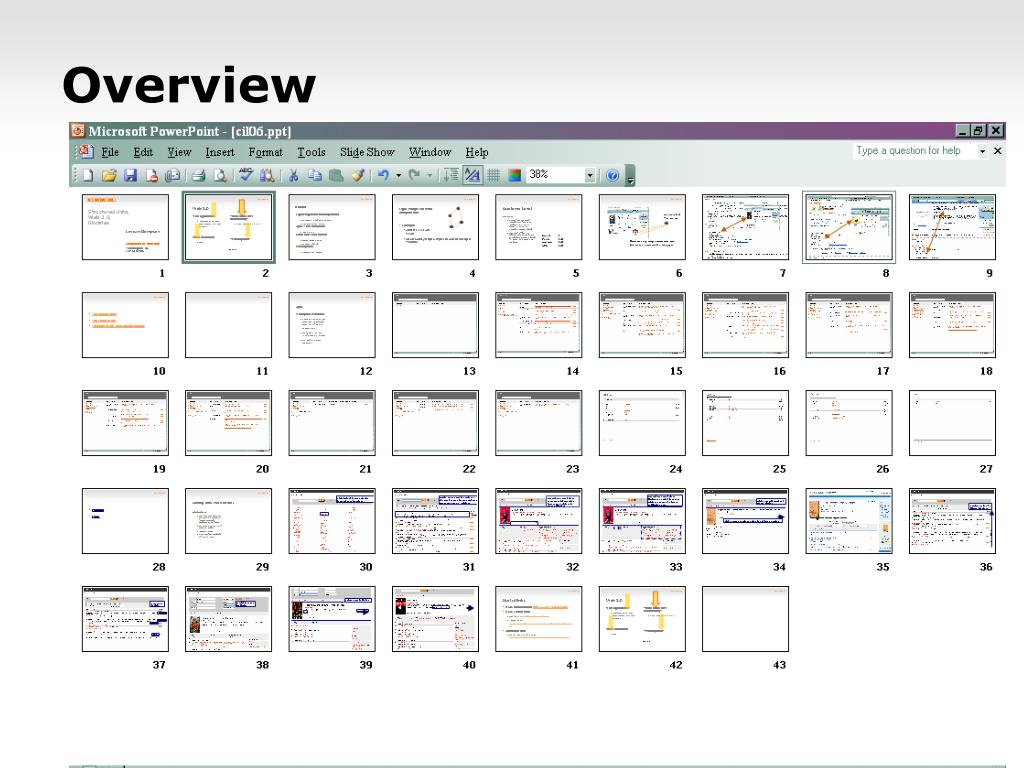Click the Open folder toolbar icon

click(109, 175)
